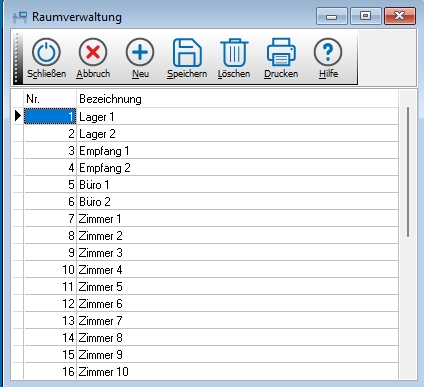Select the Zimmer 3 cell

click(237, 253)
